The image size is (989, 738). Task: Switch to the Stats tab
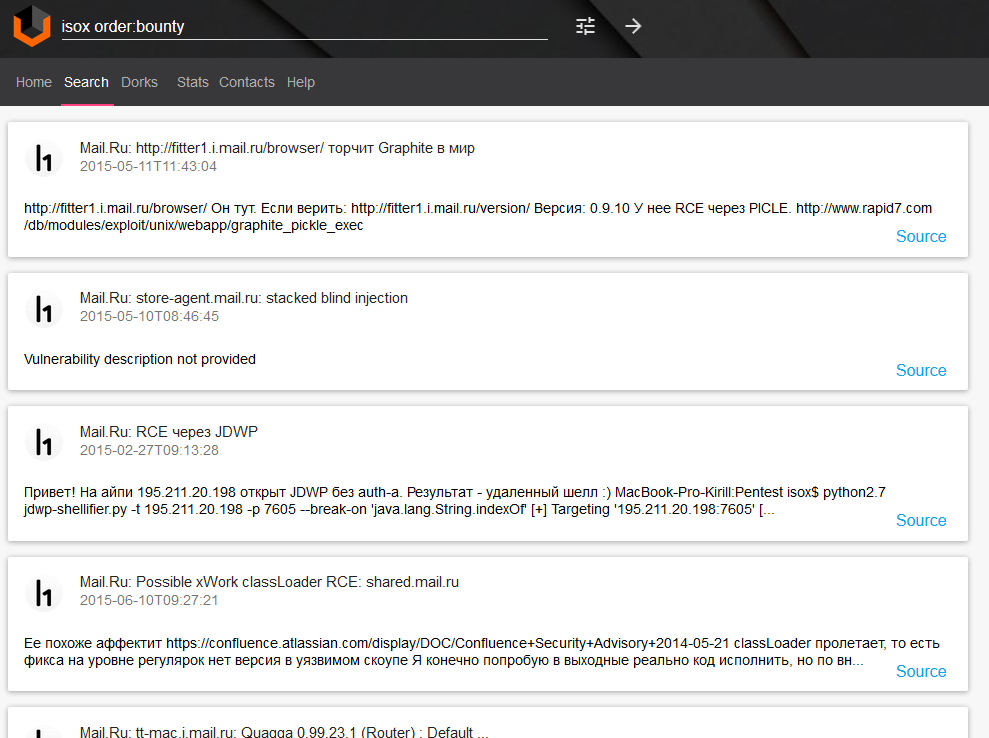click(192, 82)
